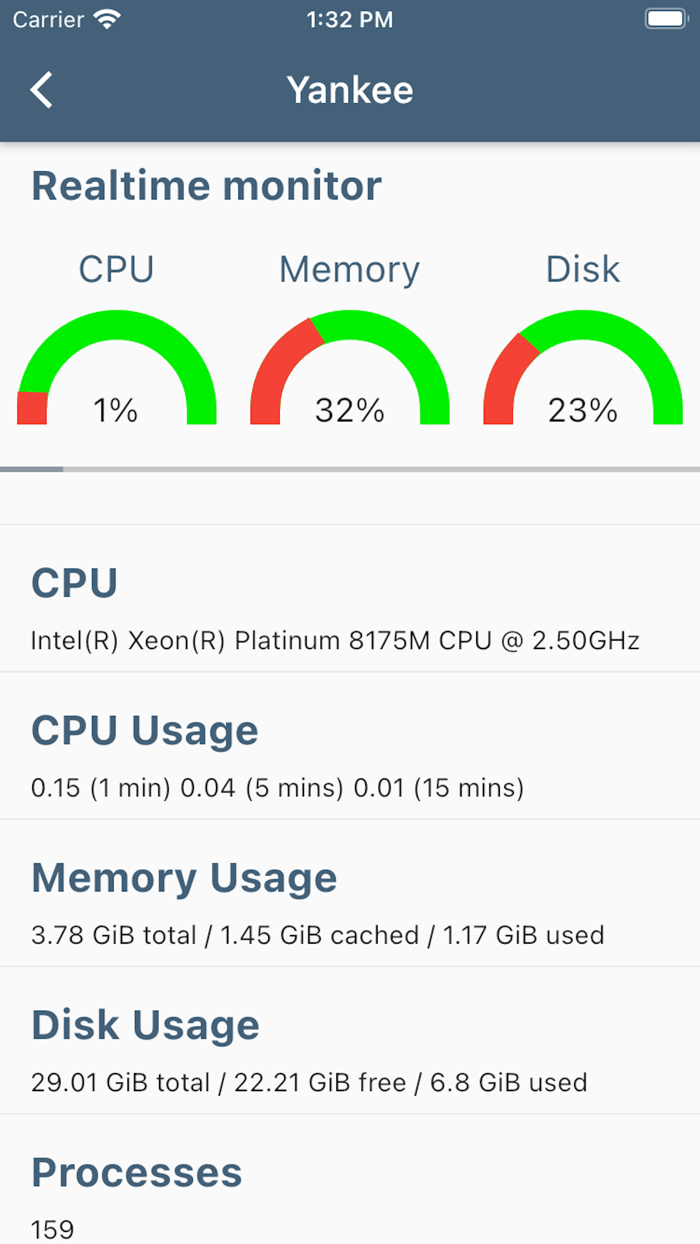Viewport: 700px width, 1244px height.
Task: Tap the clock showing 1:32 PM
Action: point(349,18)
